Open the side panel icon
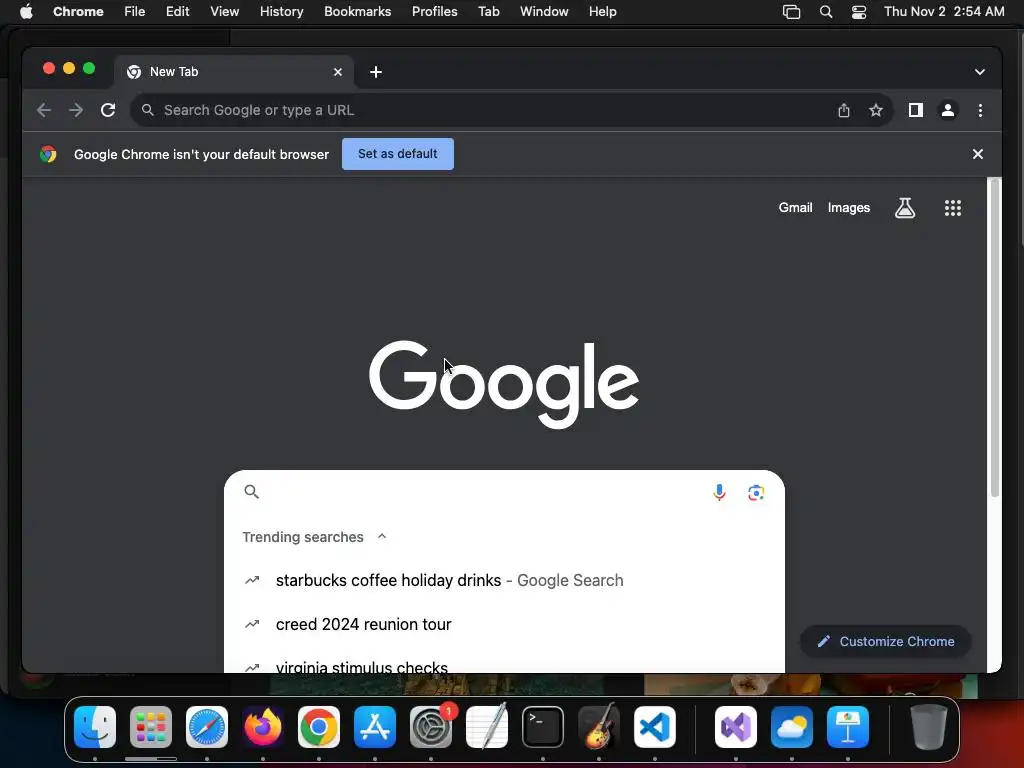The height and width of the screenshot is (768, 1024). [916, 110]
